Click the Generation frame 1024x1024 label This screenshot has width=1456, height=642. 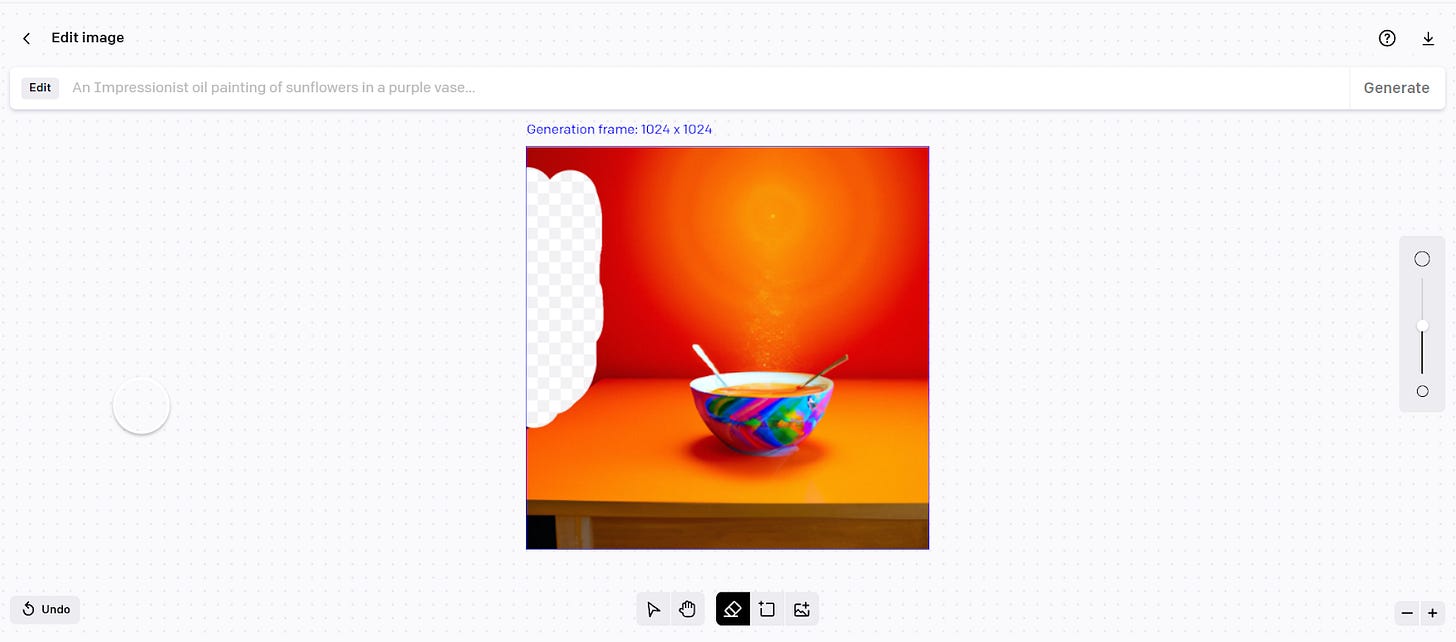coord(619,129)
